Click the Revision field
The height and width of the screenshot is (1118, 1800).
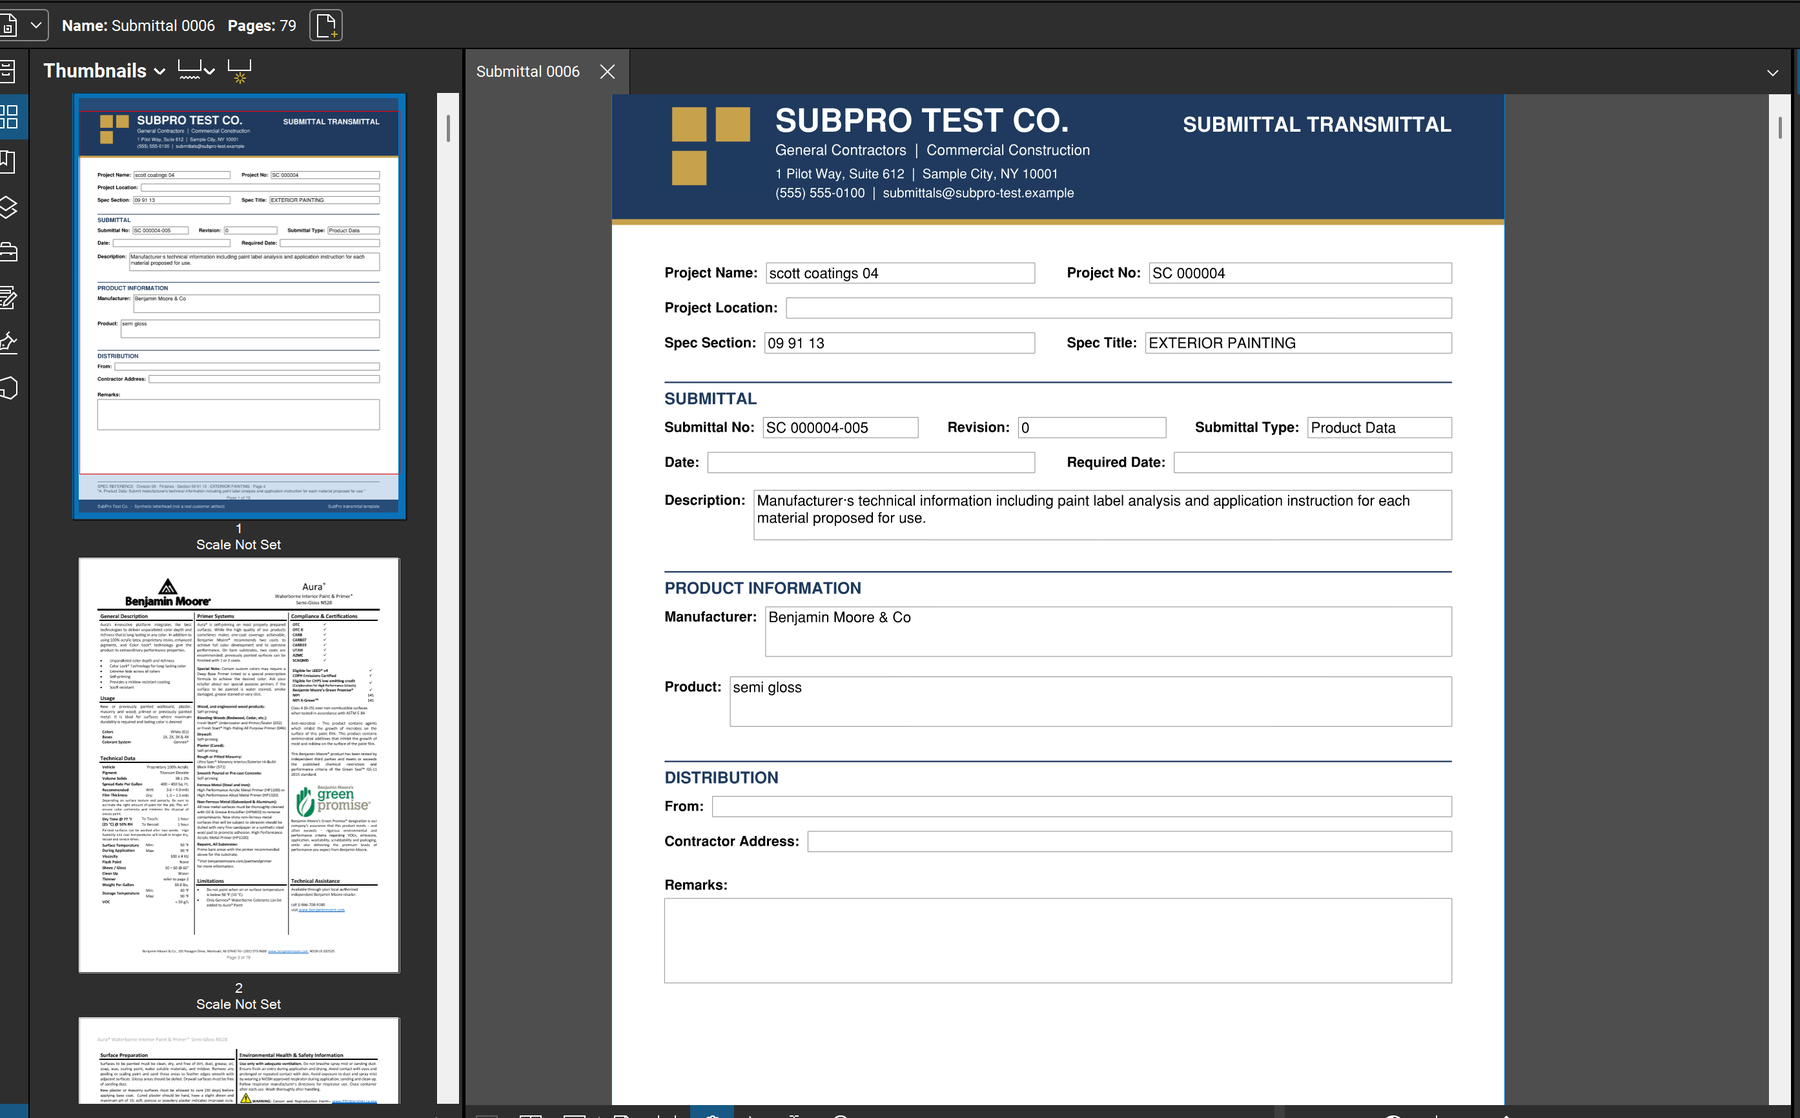click(x=1092, y=428)
